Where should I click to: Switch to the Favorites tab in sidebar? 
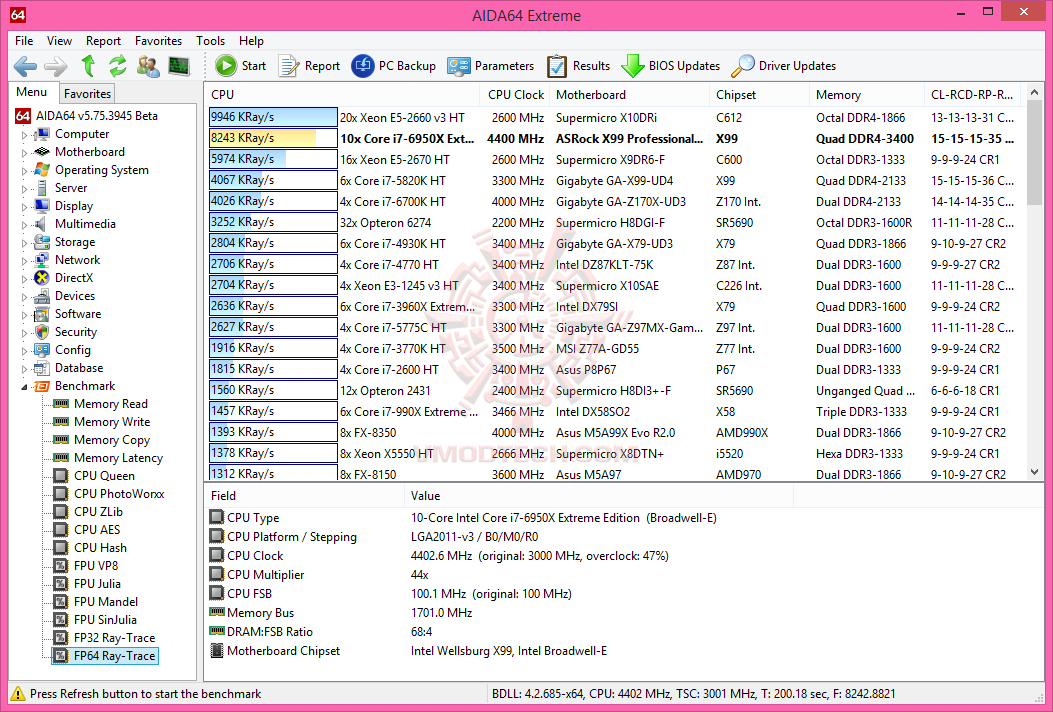point(87,94)
